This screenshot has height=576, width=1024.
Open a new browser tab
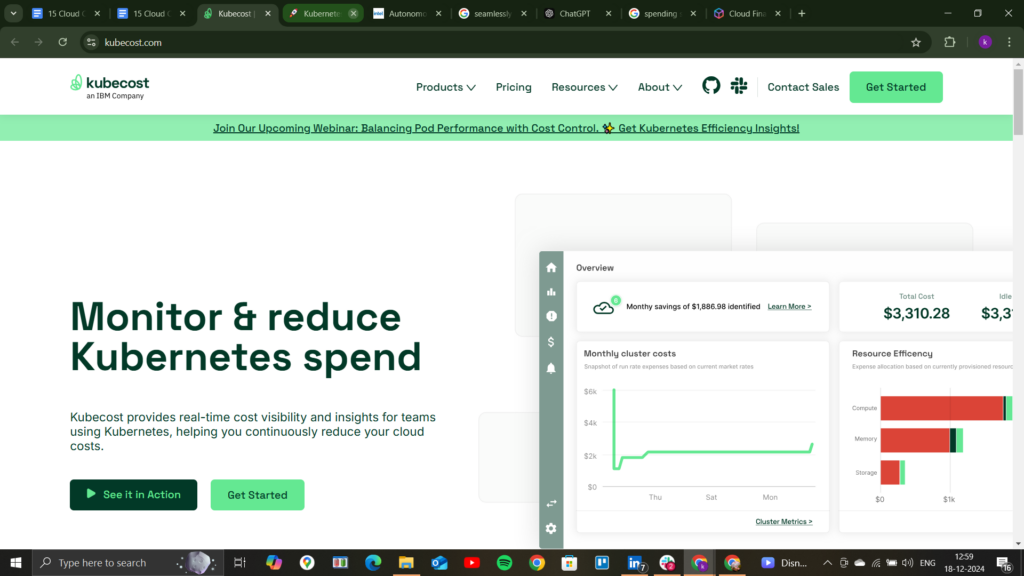pos(802,14)
